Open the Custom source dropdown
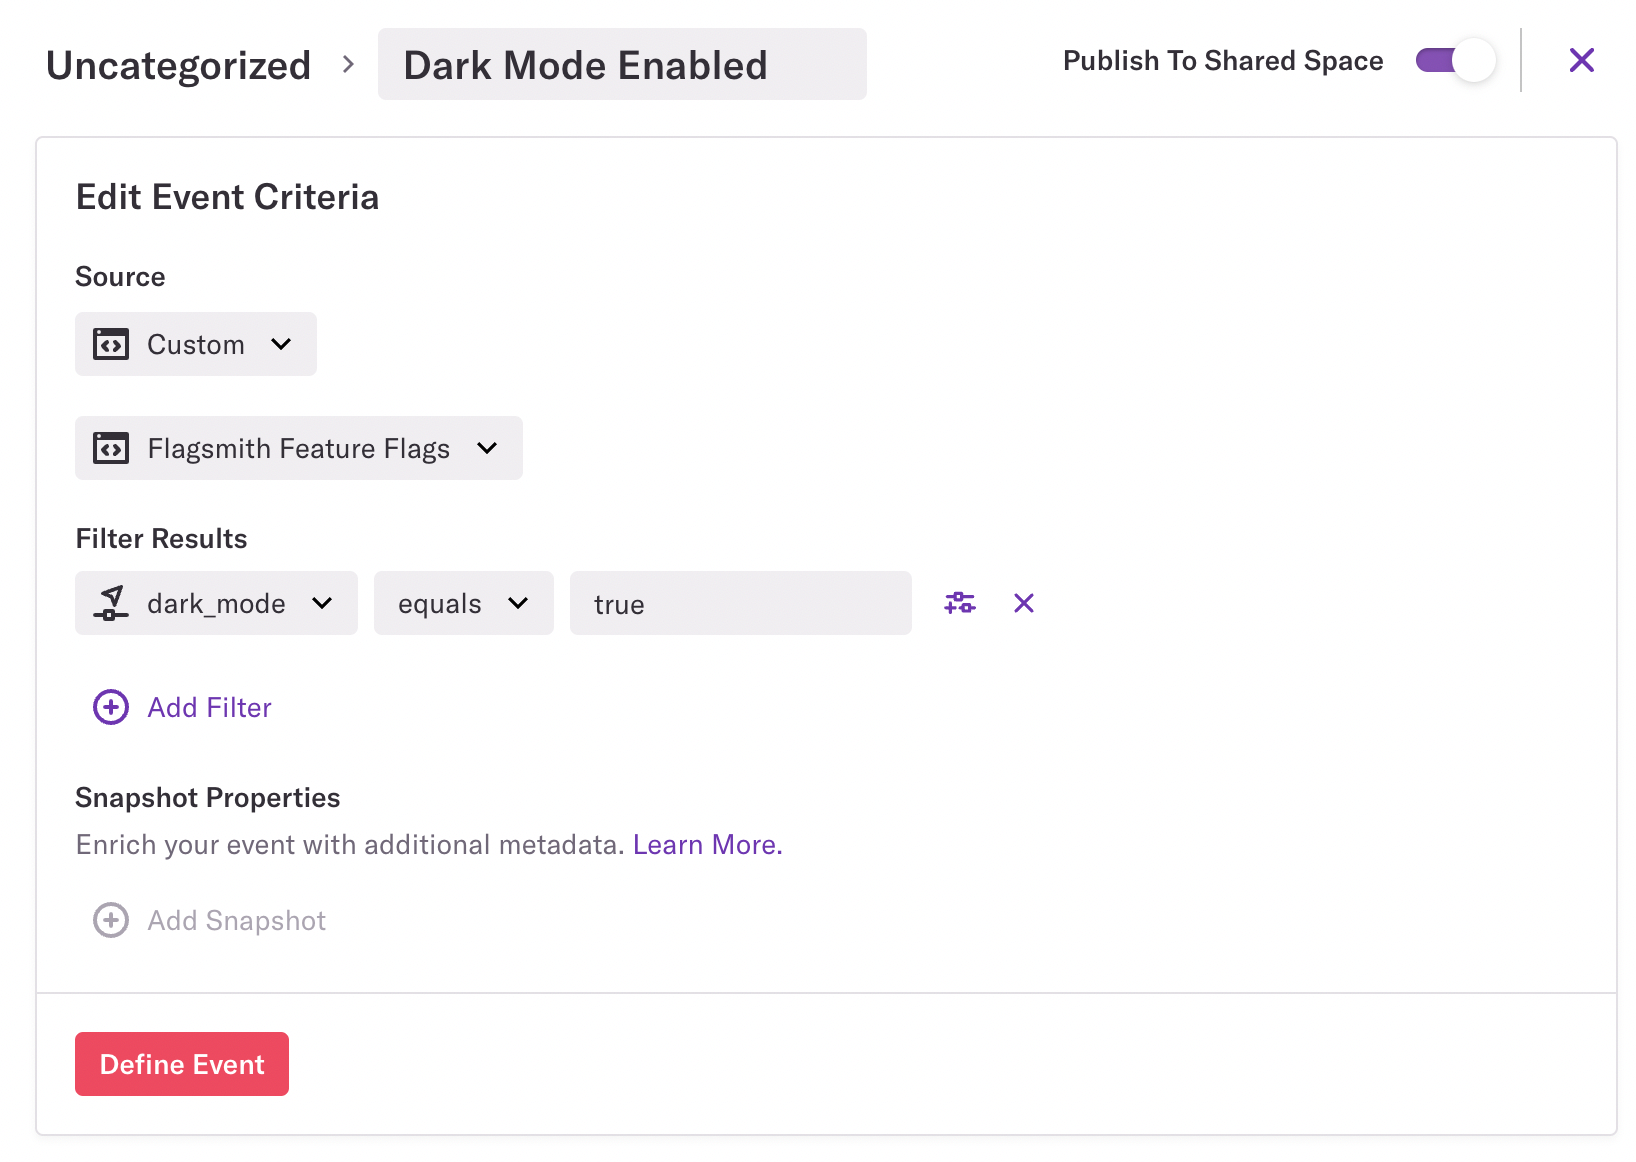Screen dimensions: 1636x1162 196,344
